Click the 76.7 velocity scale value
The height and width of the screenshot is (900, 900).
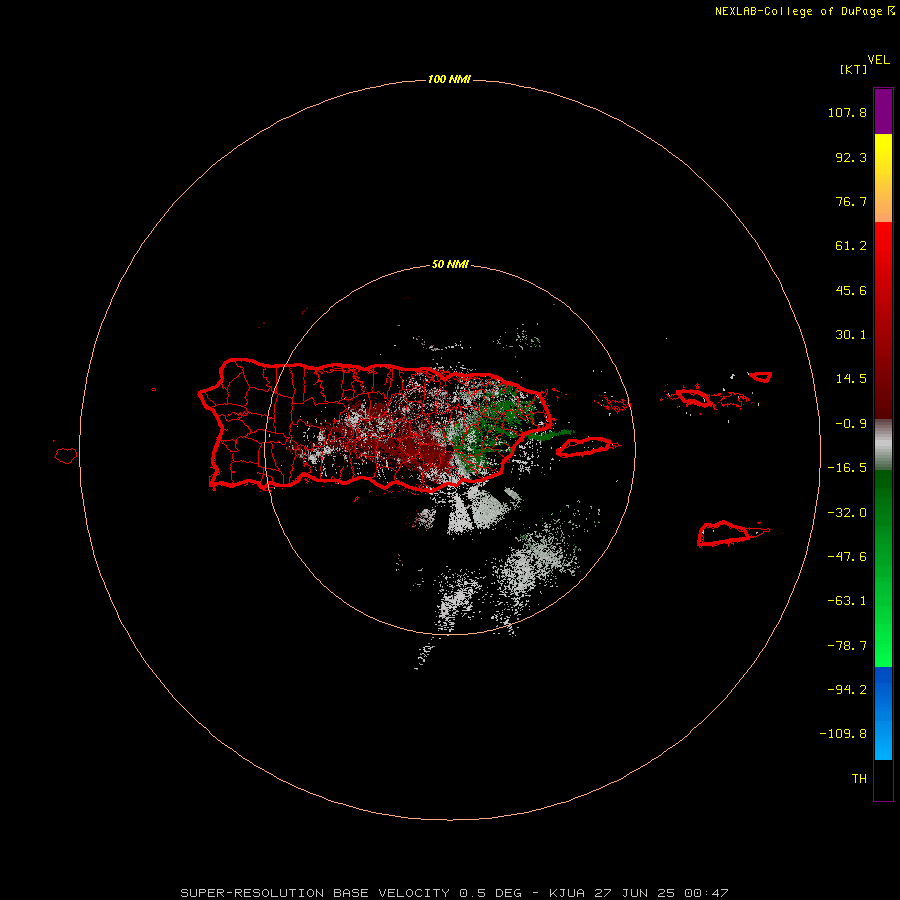(x=851, y=201)
